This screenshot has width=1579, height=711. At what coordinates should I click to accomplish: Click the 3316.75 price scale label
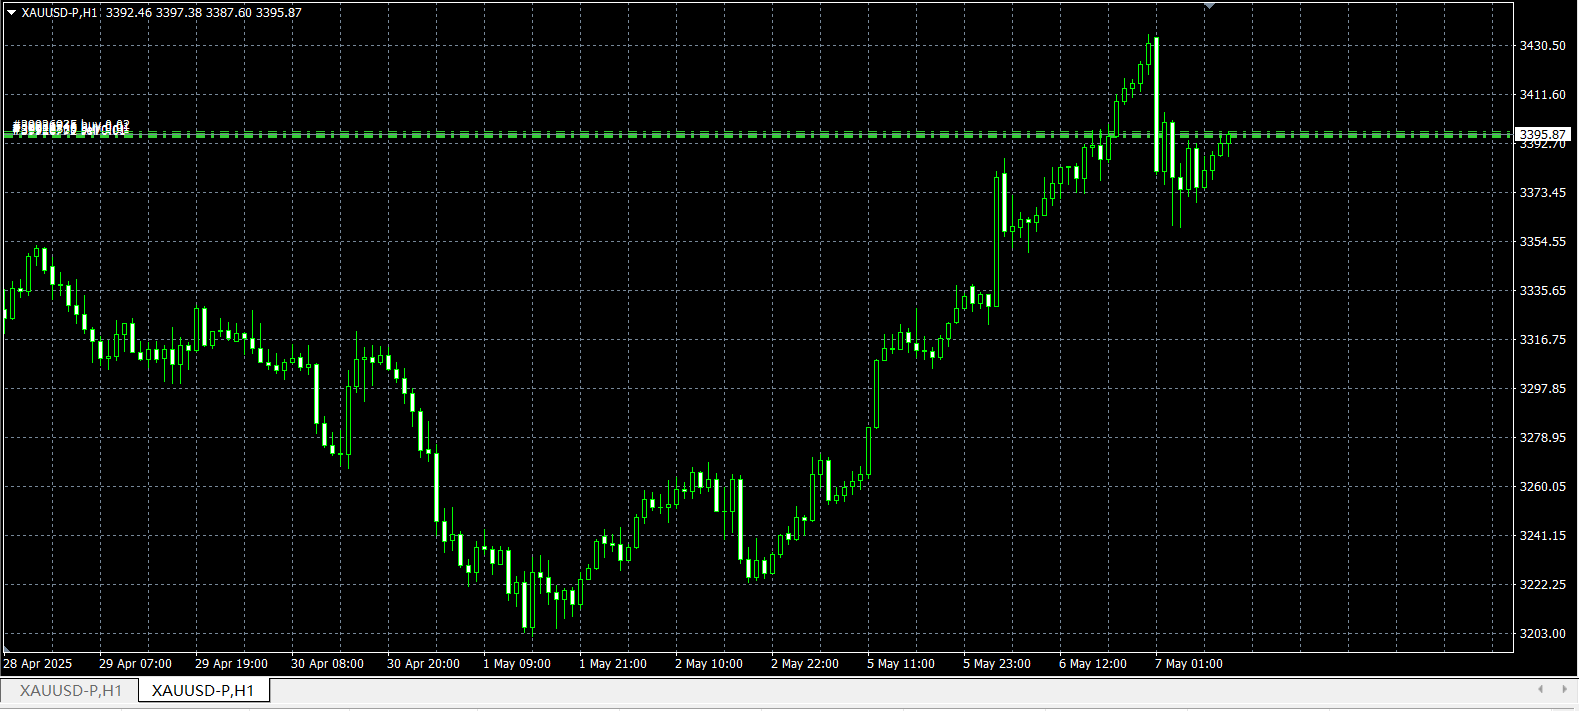point(1542,340)
